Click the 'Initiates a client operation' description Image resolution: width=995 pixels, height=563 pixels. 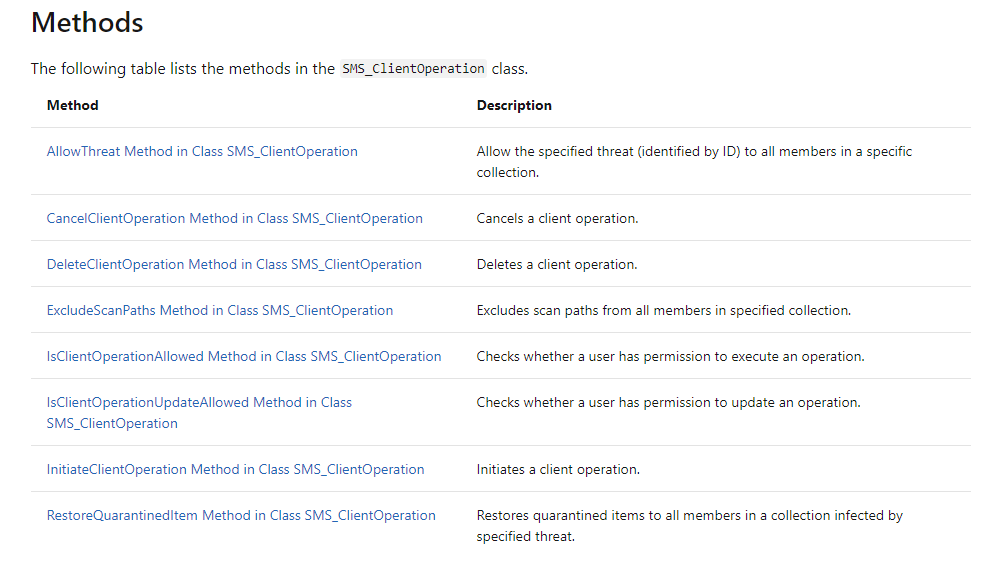click(558, 470)
